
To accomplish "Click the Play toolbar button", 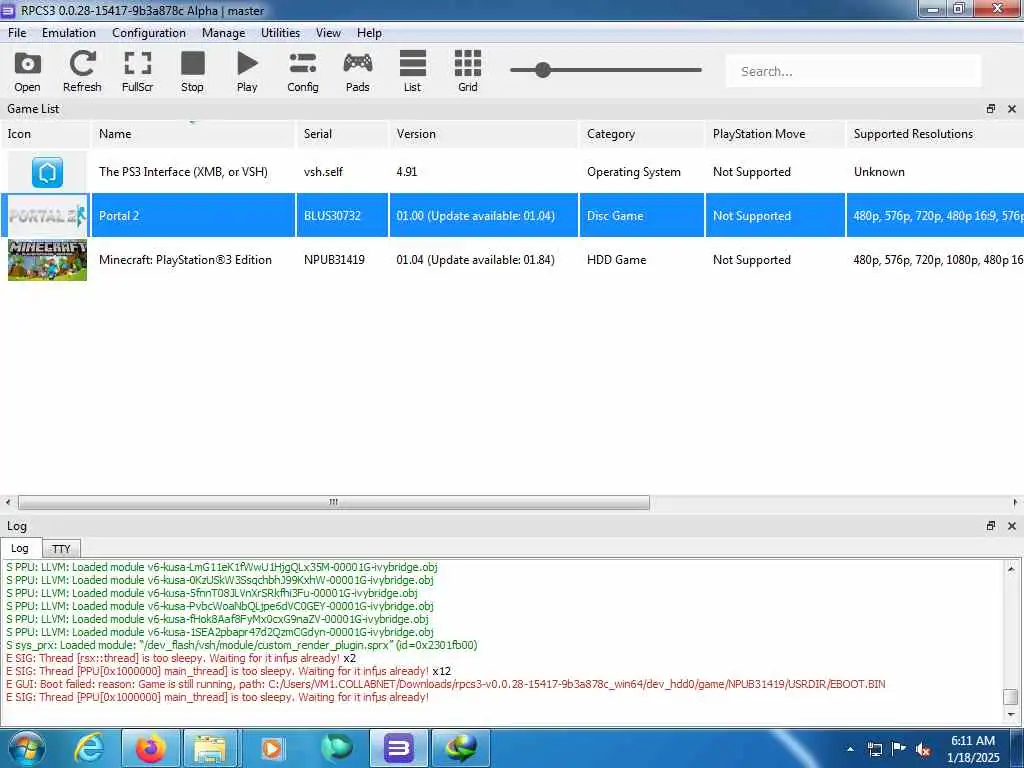I will tap(247, 71).
